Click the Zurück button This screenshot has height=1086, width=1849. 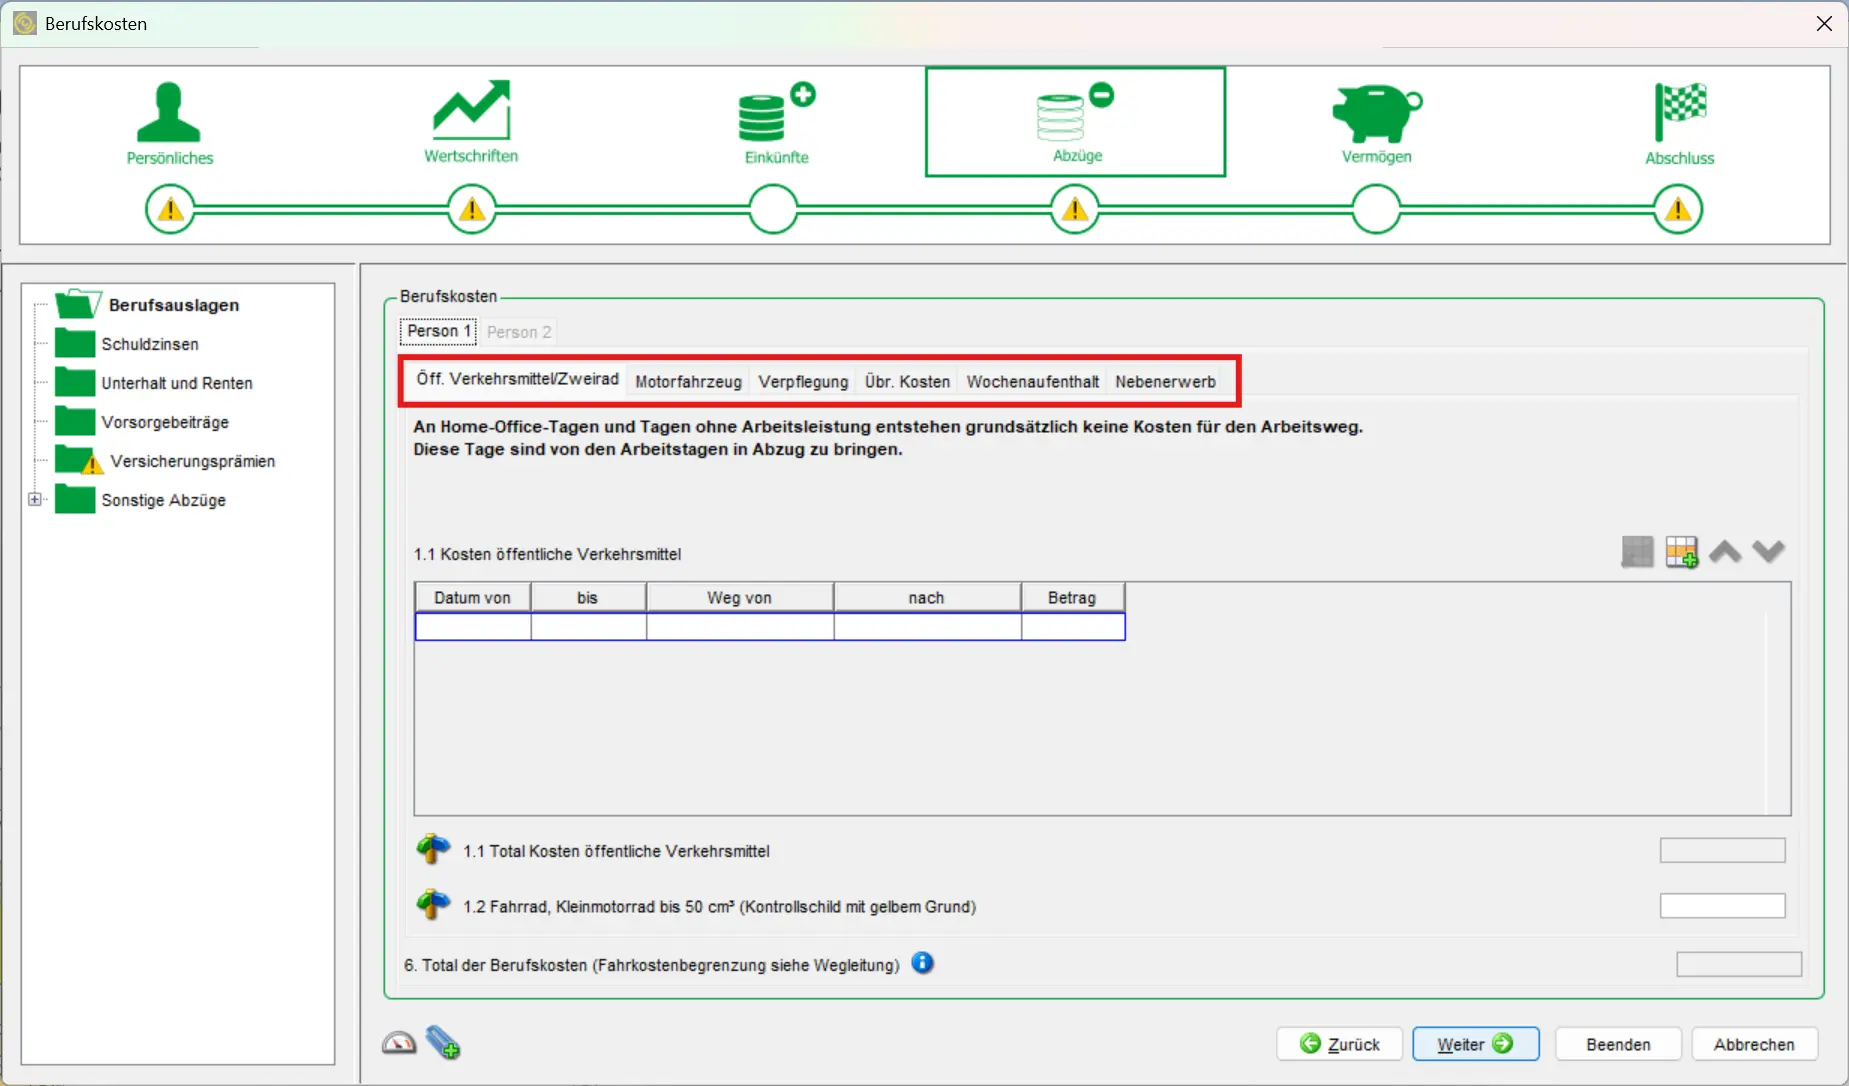1339,1044
